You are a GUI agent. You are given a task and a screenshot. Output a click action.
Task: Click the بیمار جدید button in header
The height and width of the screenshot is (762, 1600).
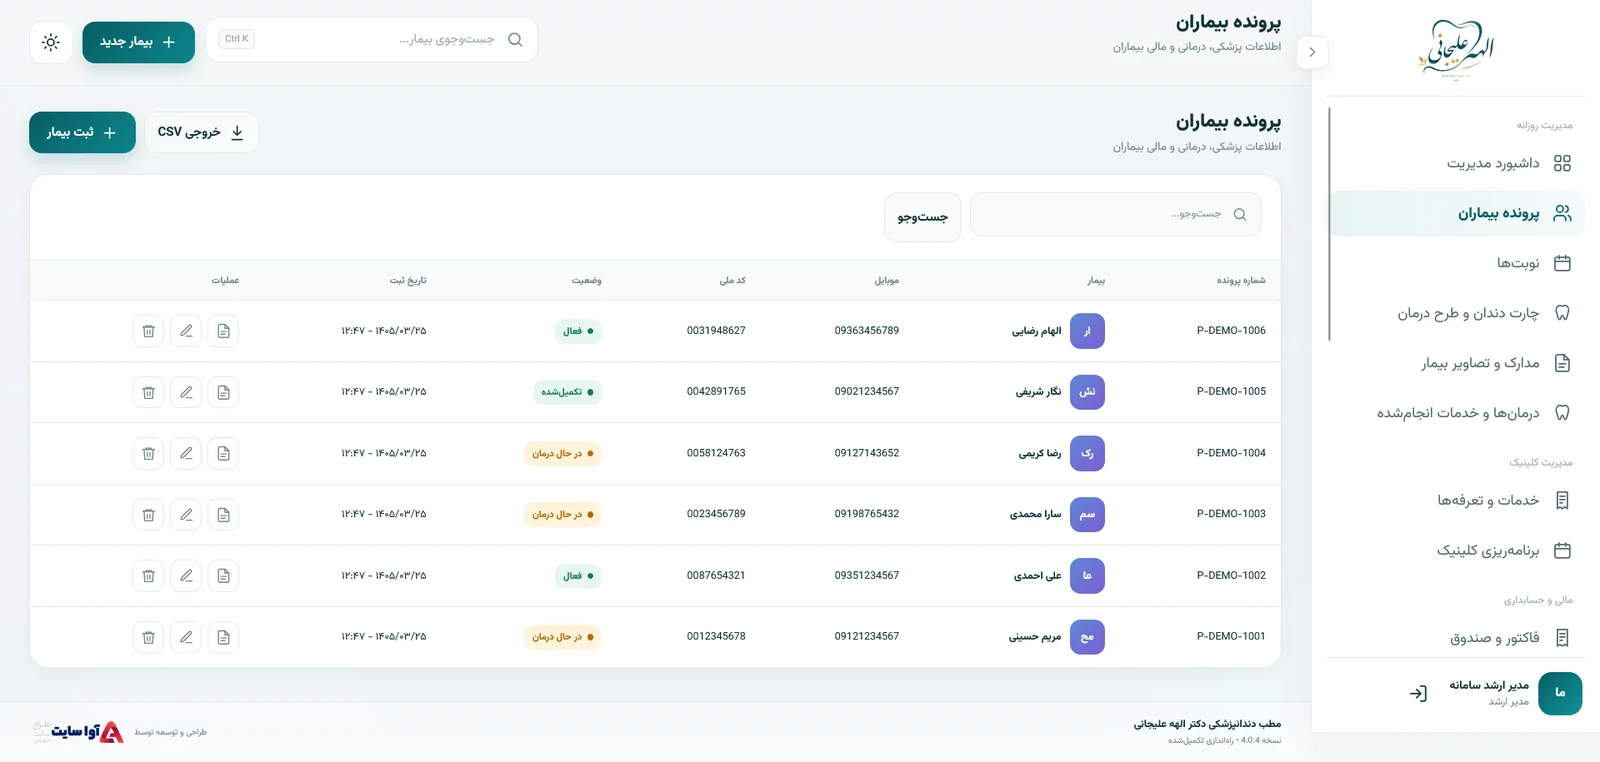[138, 42]
